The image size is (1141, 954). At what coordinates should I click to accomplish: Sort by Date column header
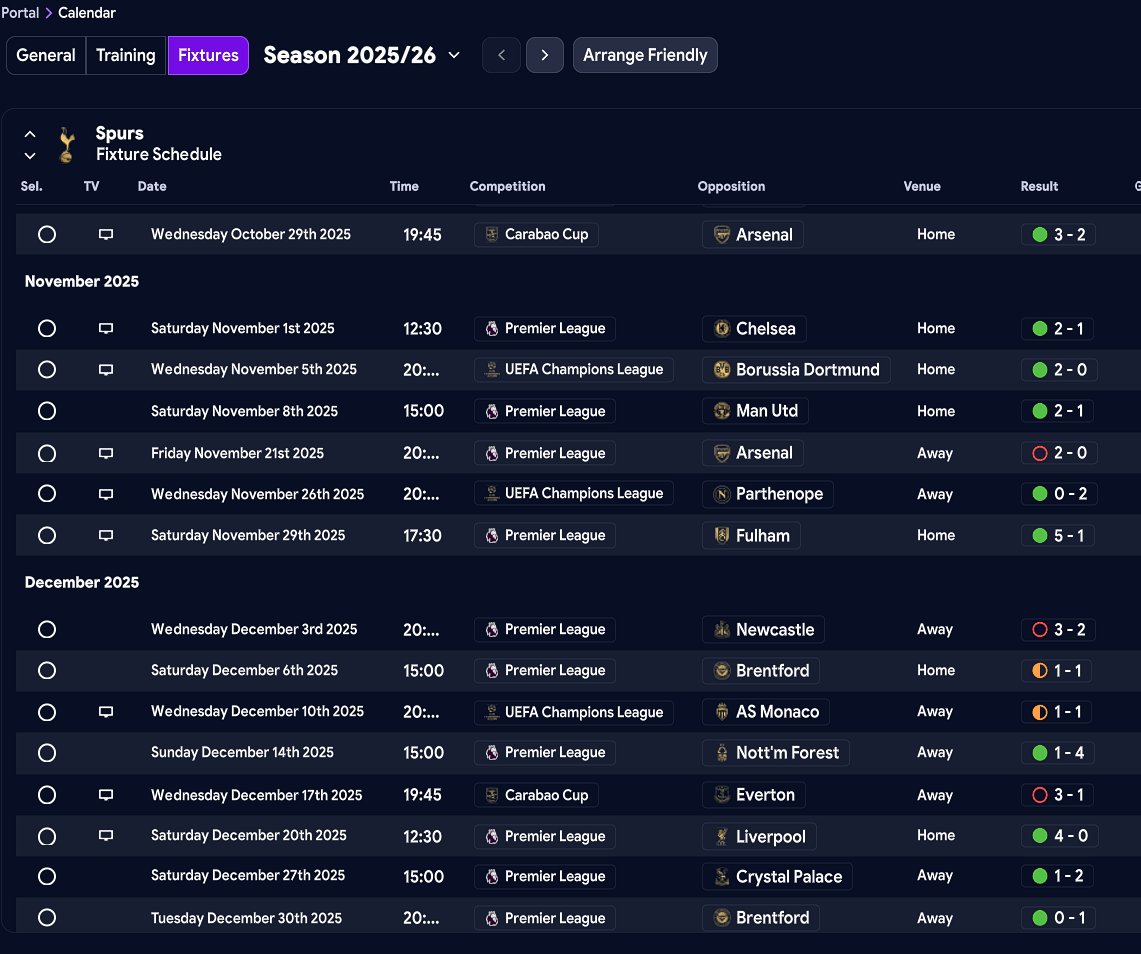152,186
